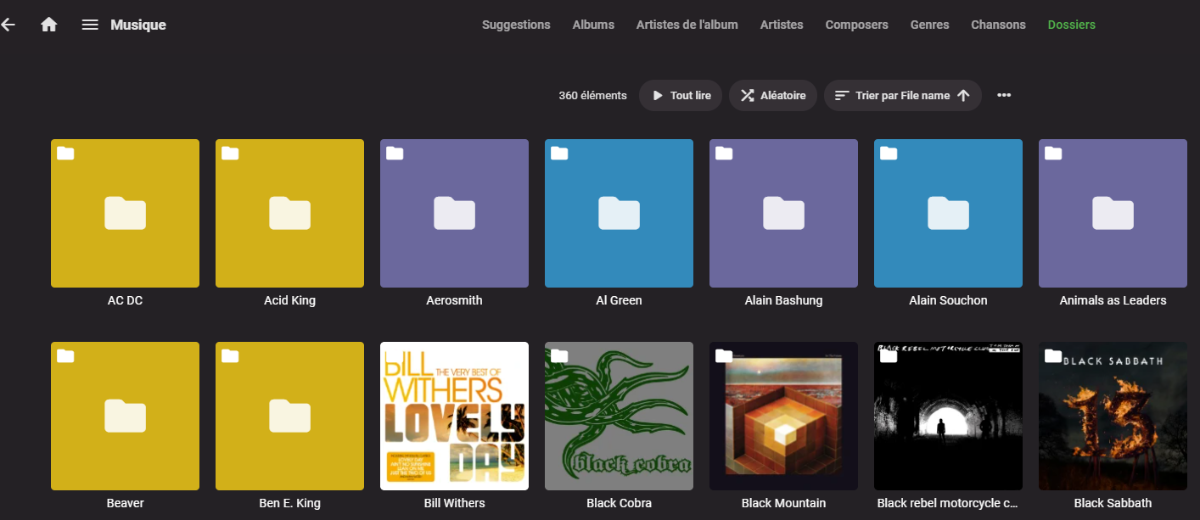The width and height of the screenshot is (1200, 520).
Task: Open the Black Sabbath 13 cover thumbnail
Action: [1113, 416]
